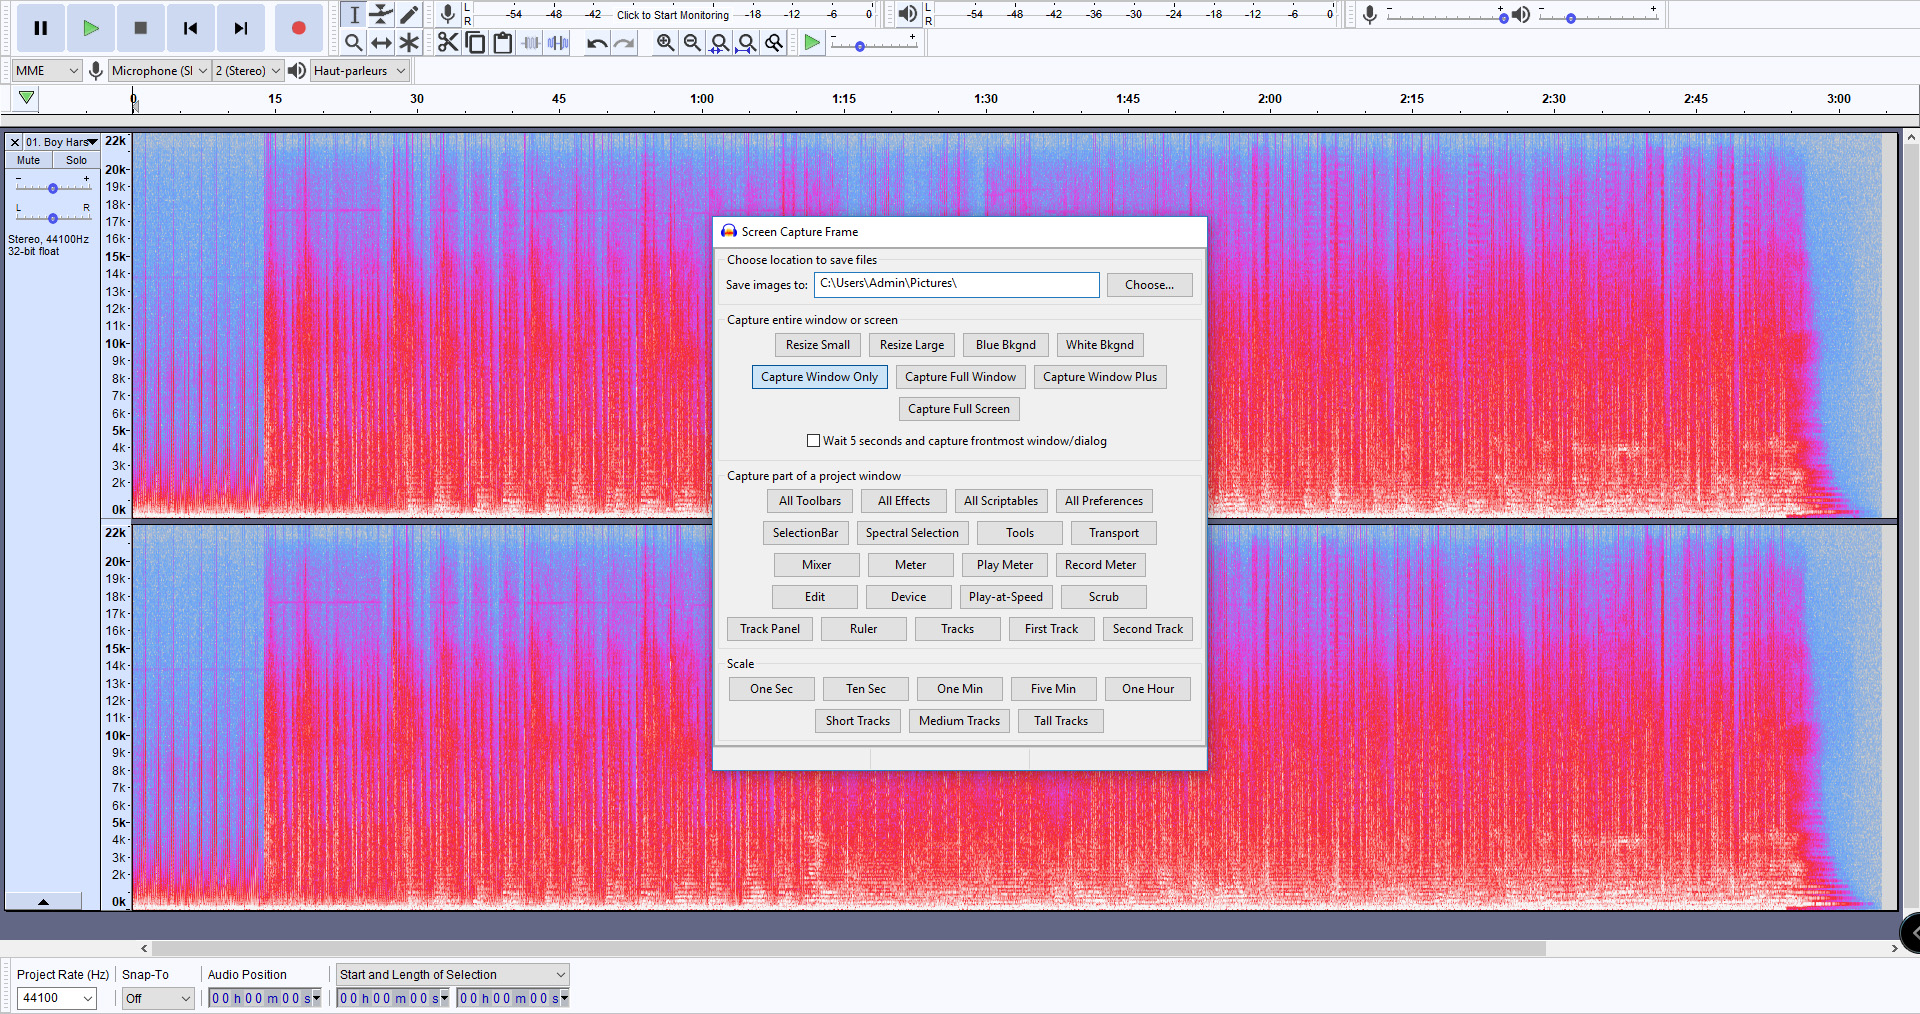This screenshot has width=1920, height=1014.
Task: Click the Save images to path field
Action: click(x=956, y=285)
